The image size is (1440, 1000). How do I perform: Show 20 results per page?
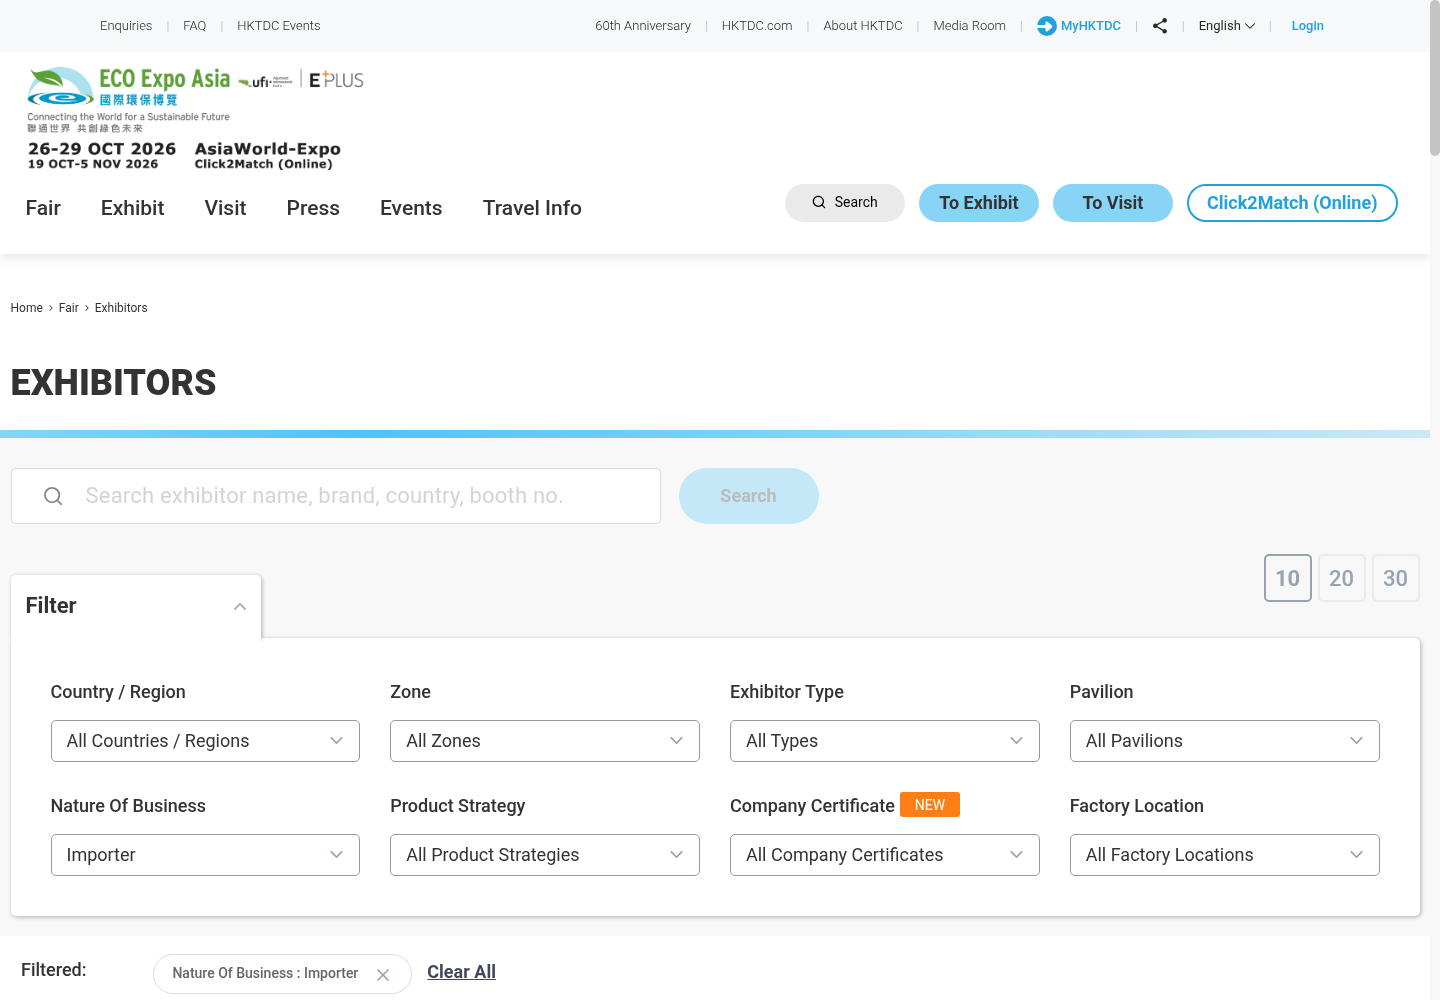click(1342, 578)
